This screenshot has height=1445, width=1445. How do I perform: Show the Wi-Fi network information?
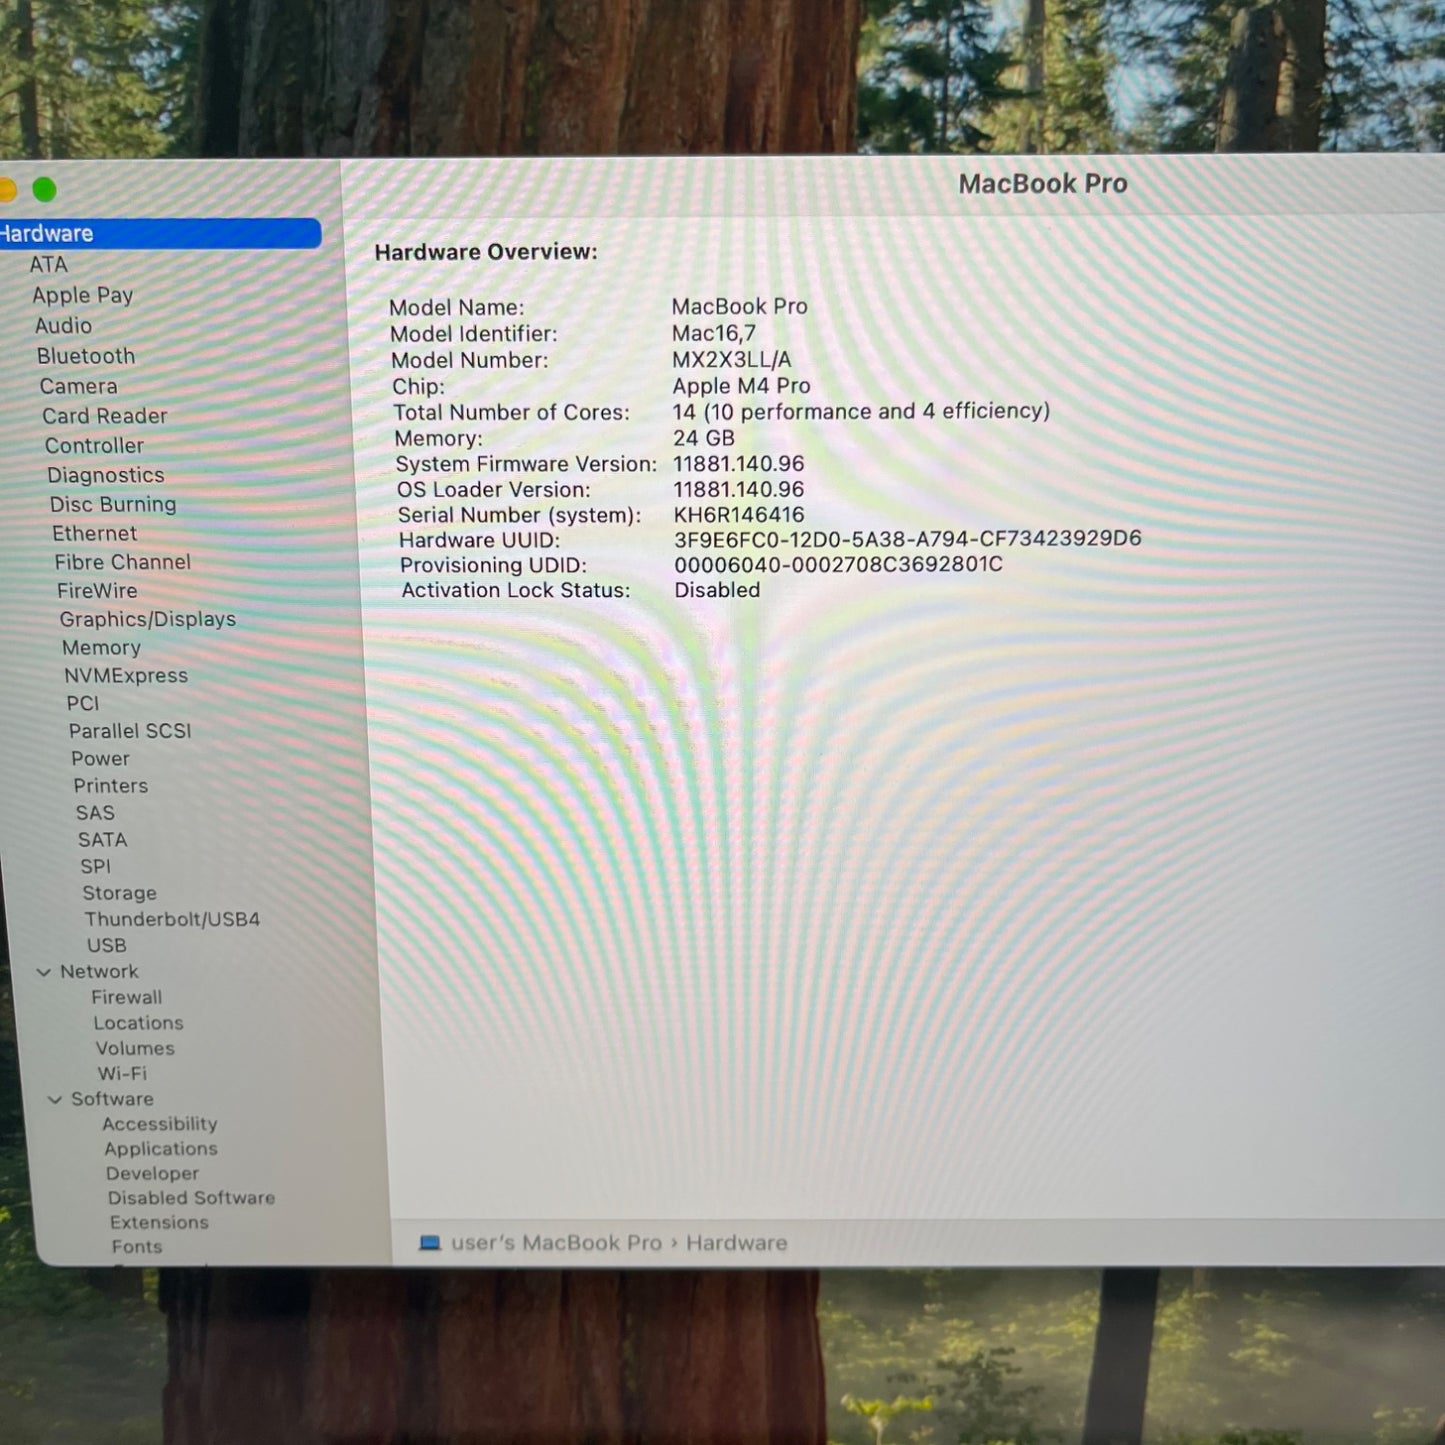tap(122, 1073)
